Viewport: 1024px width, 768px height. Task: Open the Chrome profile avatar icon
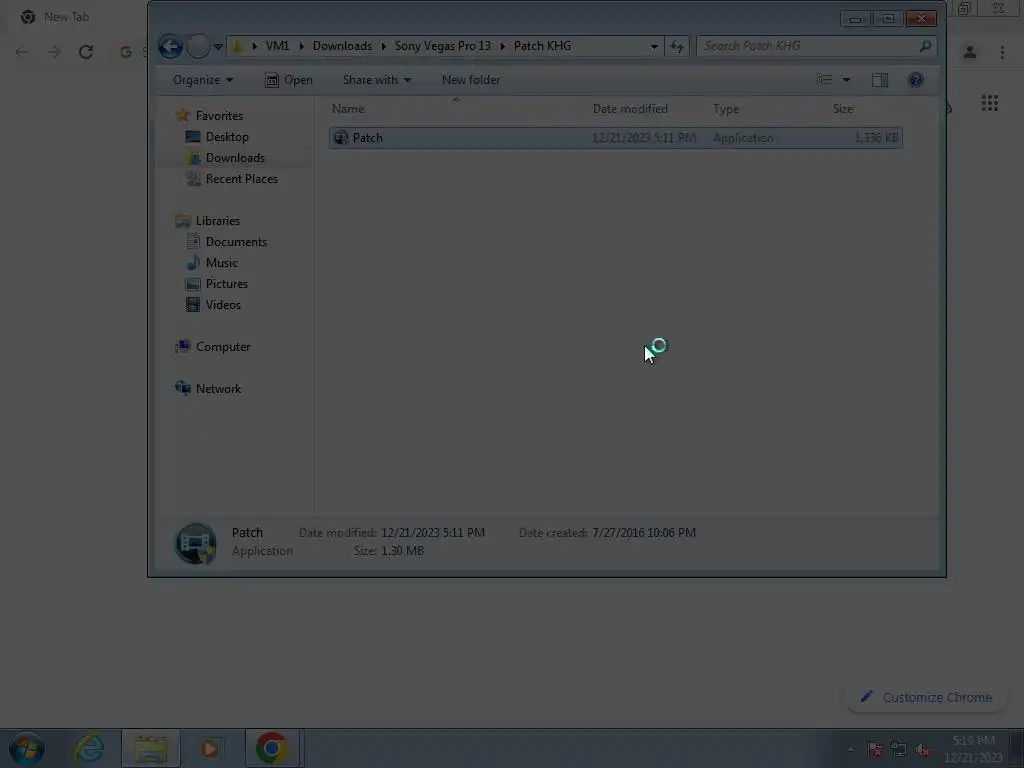click(970, 52)
